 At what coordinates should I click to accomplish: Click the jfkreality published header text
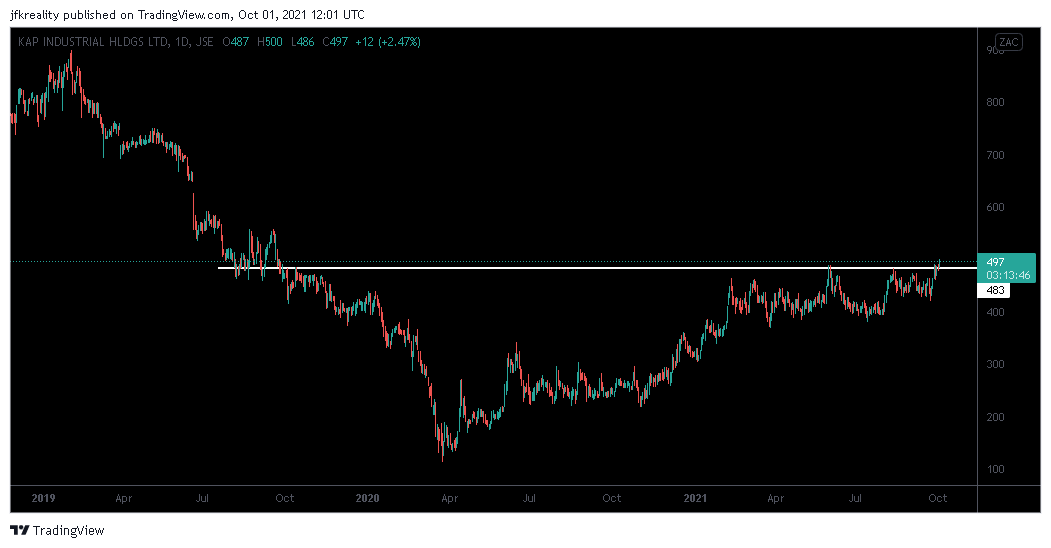click(x=188, y=15)
